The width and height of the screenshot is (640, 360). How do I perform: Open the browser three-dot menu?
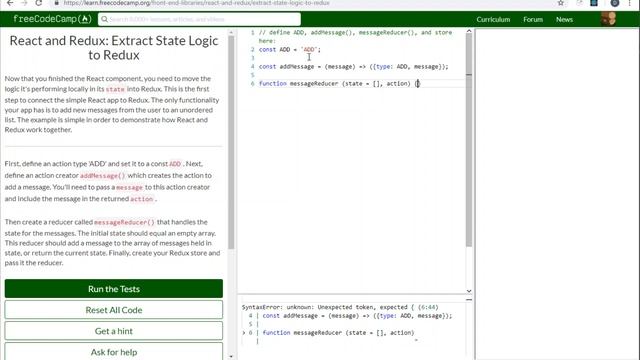[630, 3]
